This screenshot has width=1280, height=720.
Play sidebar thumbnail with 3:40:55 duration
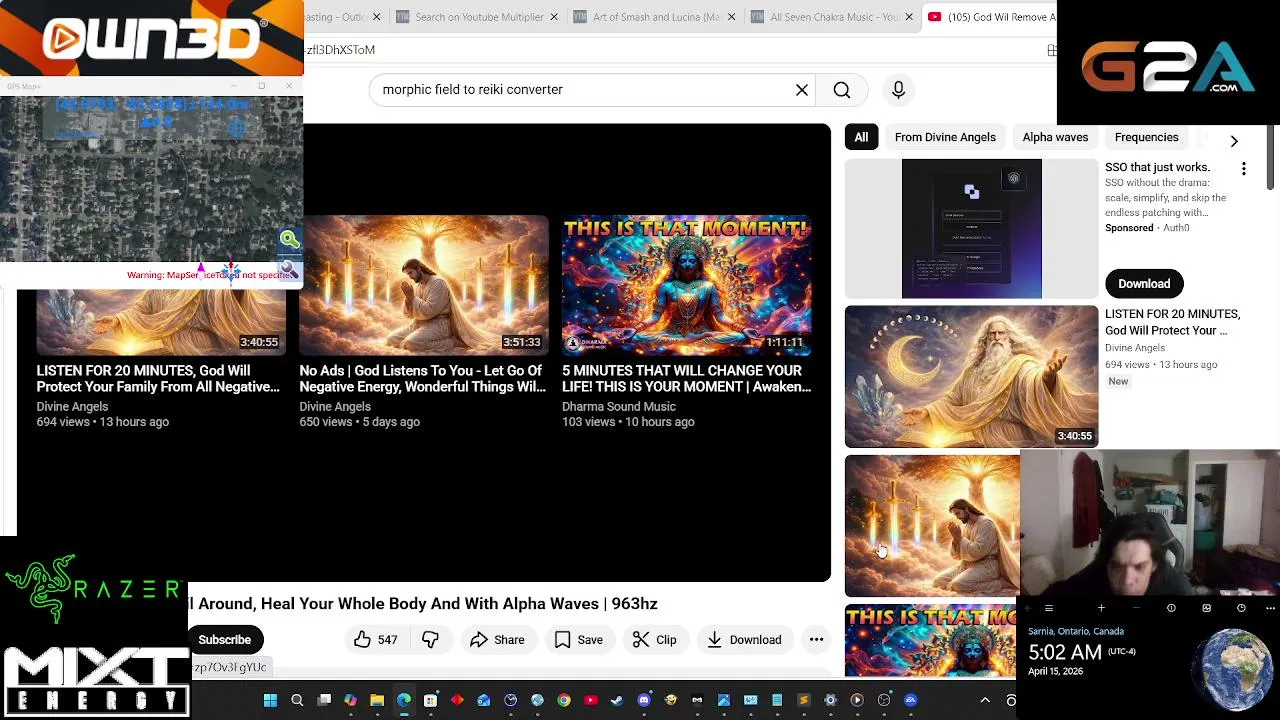tap(971, 377)
